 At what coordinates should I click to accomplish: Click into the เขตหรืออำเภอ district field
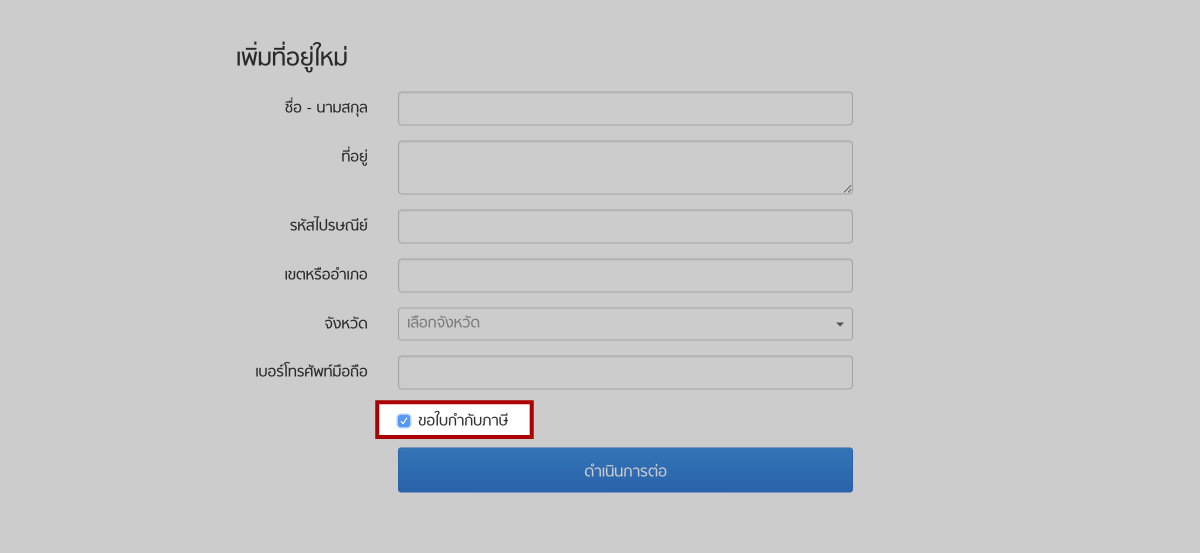(625, 275)
